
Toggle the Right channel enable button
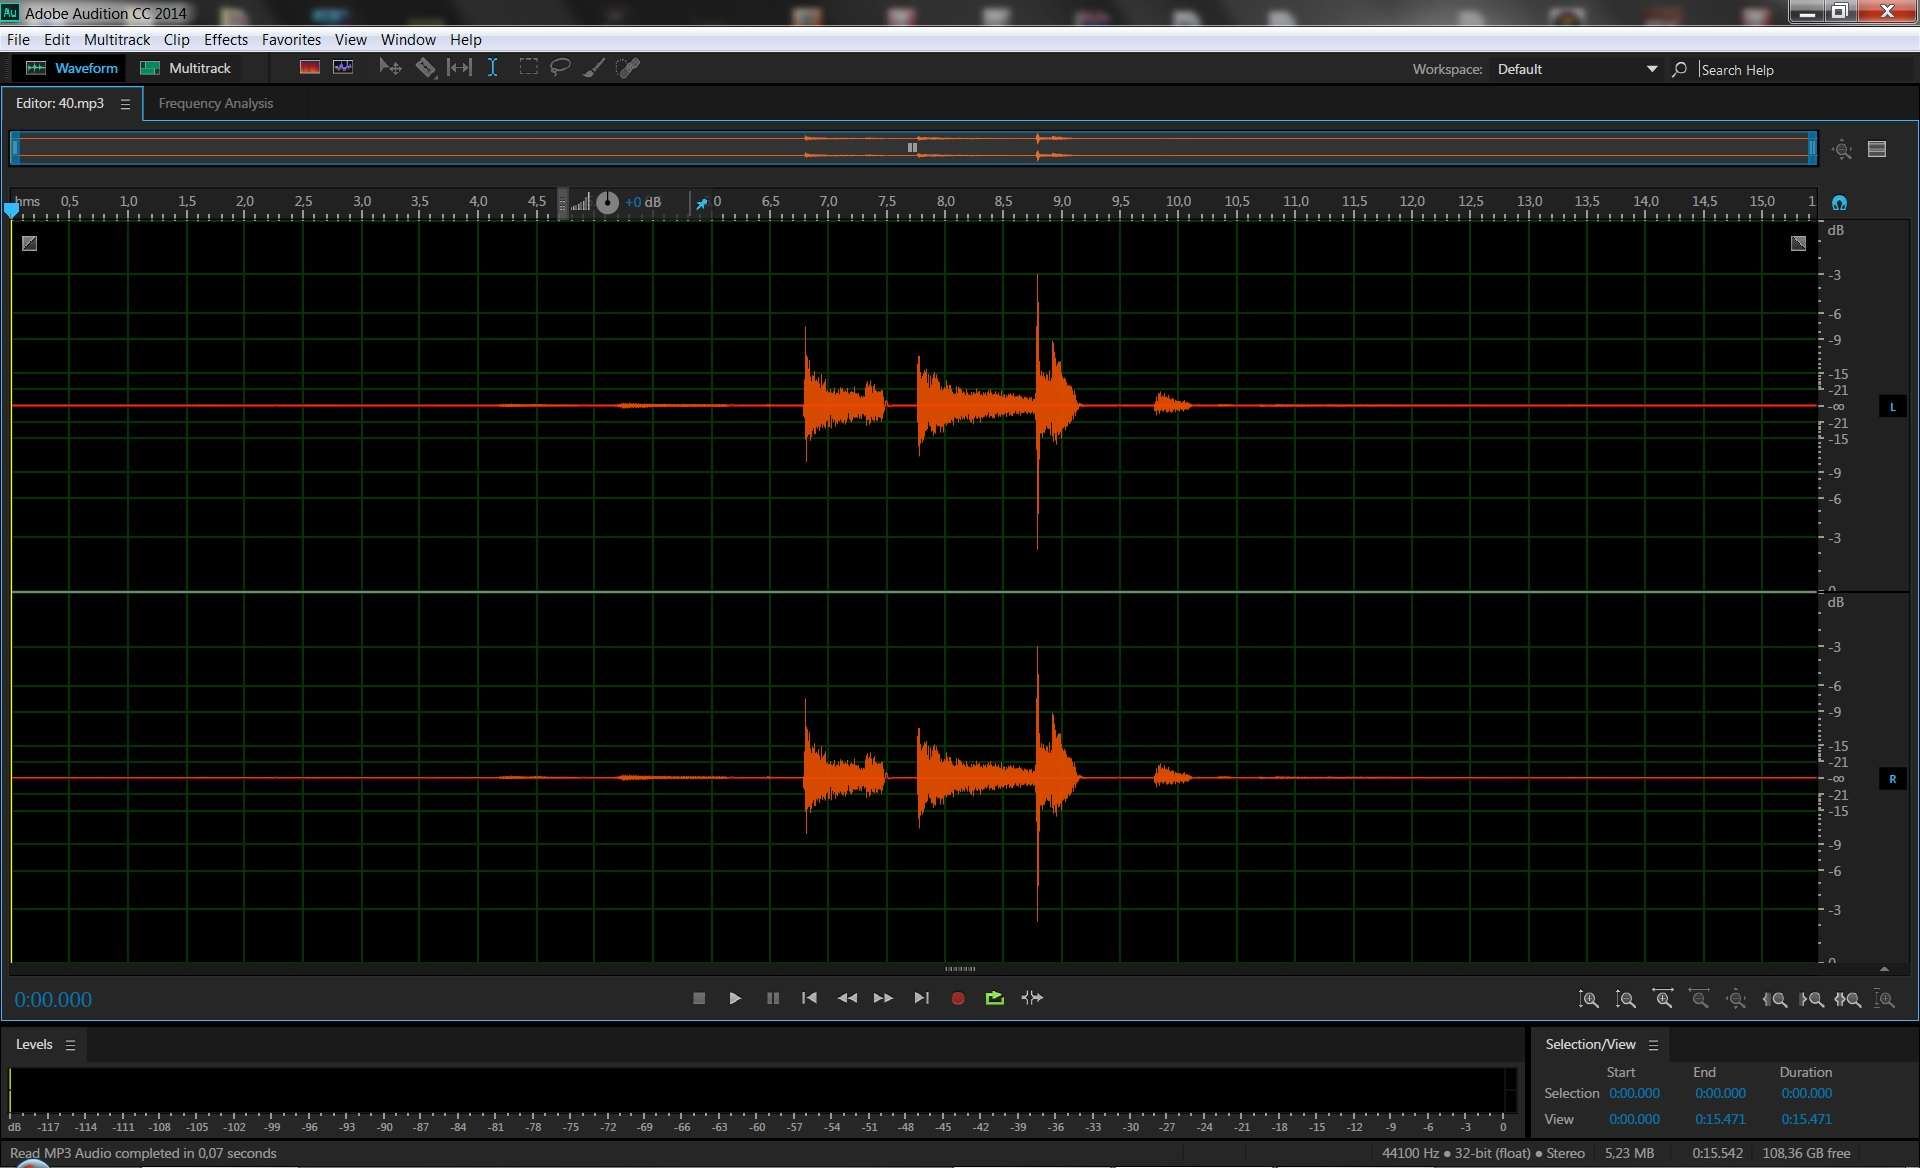pyautogui.click(x=1892, y=779)
